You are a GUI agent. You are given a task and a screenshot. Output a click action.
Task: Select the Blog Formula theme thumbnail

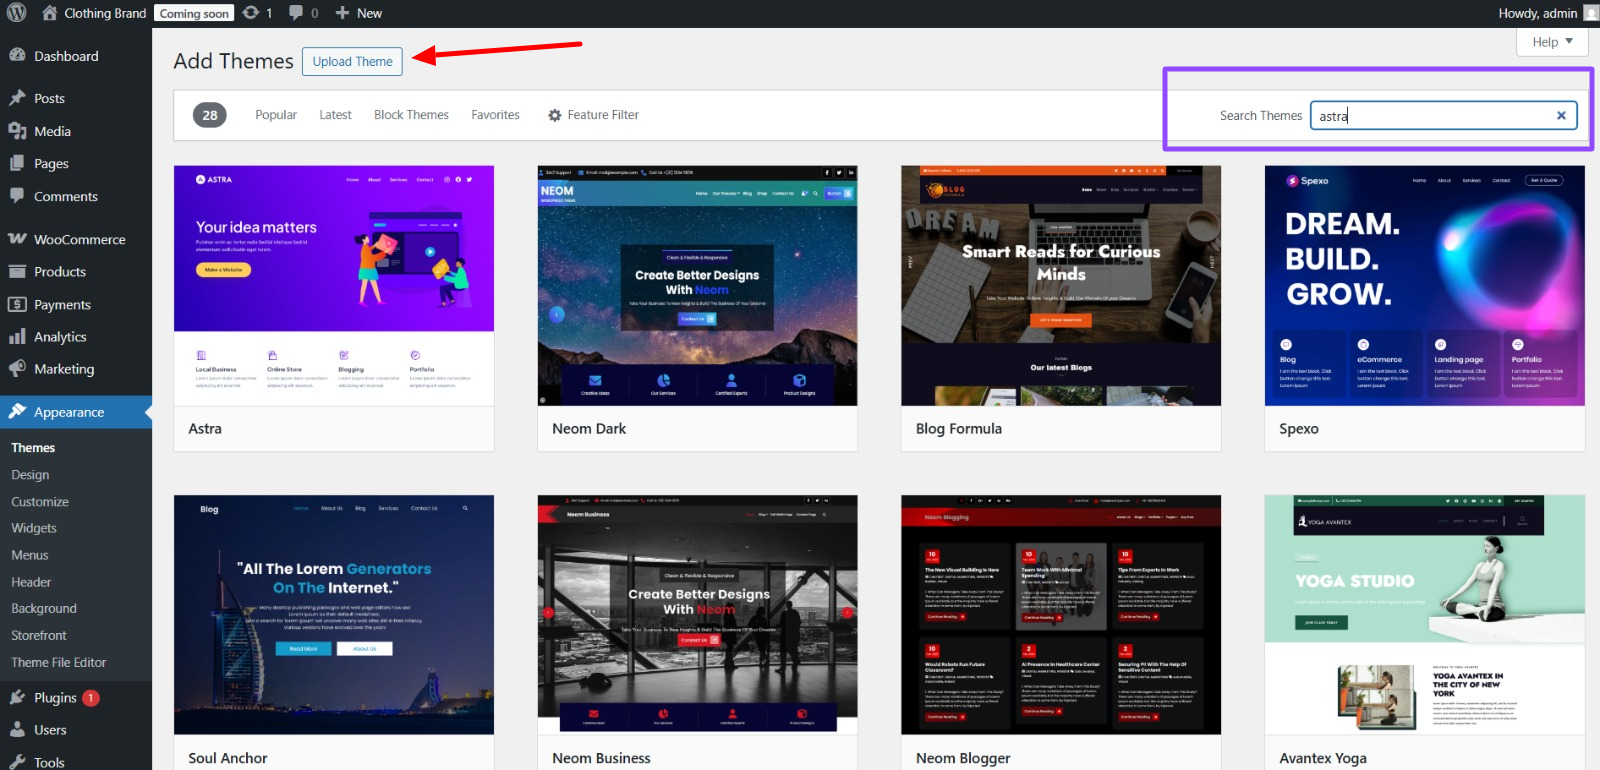tap(1061, 286)
